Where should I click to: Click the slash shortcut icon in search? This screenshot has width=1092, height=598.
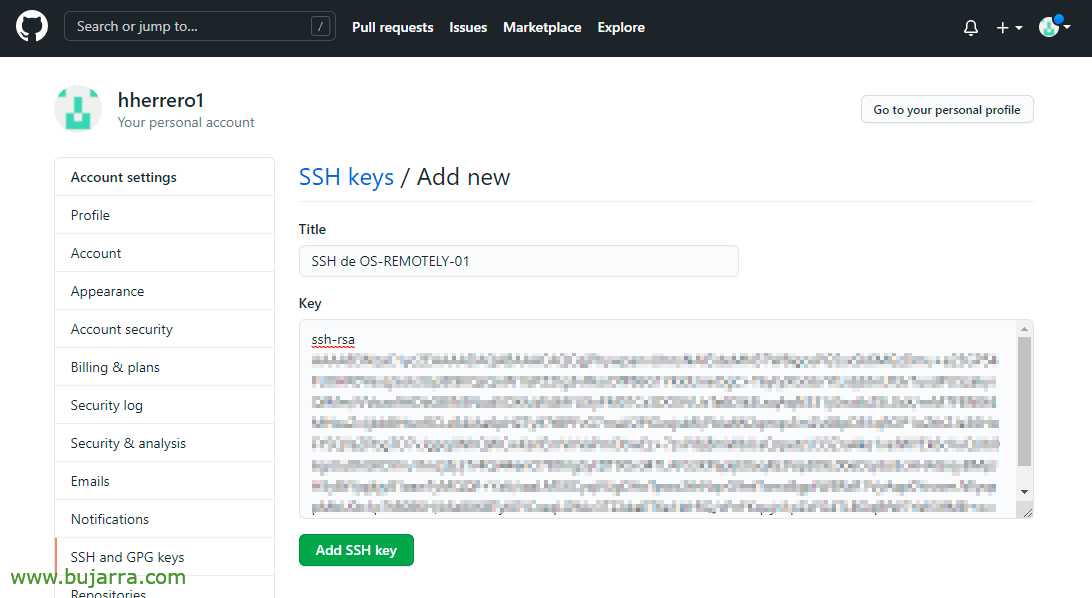[320, 26]
